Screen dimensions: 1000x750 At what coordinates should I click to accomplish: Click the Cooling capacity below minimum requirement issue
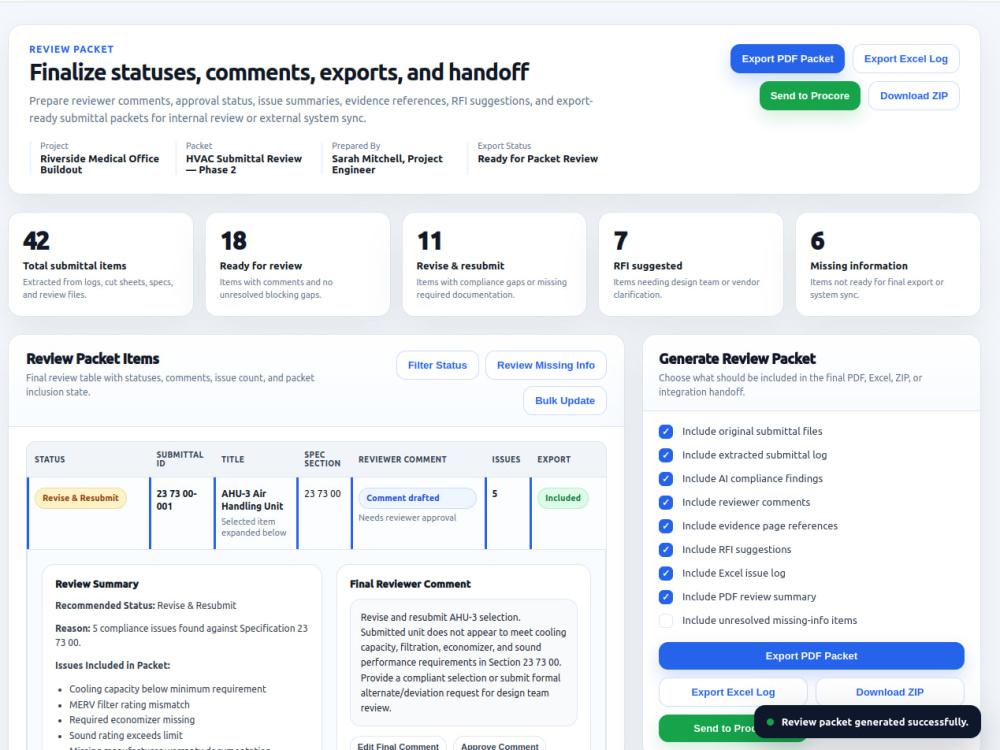pyautogui.click(x=168, y=689)
